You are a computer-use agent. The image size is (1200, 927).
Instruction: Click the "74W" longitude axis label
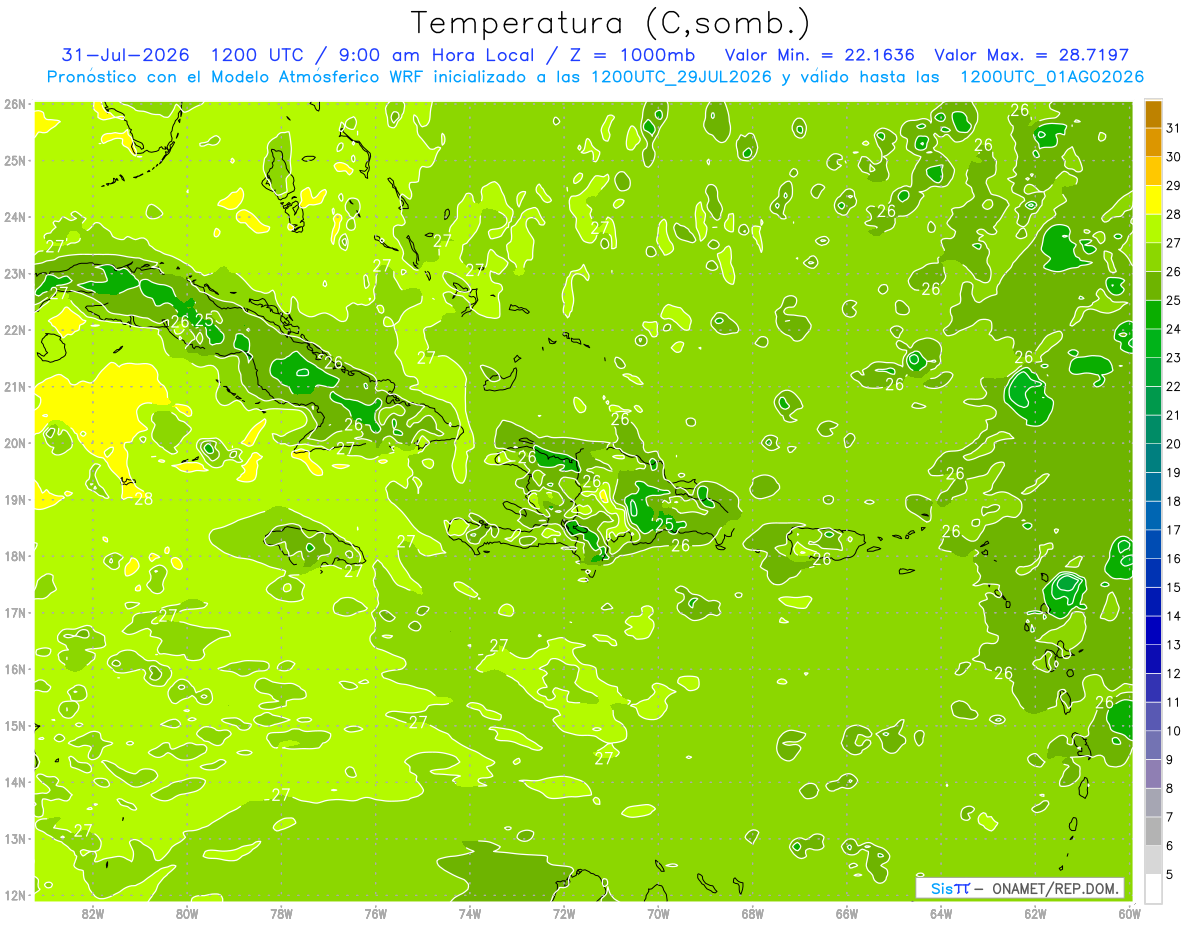point(470,913)
